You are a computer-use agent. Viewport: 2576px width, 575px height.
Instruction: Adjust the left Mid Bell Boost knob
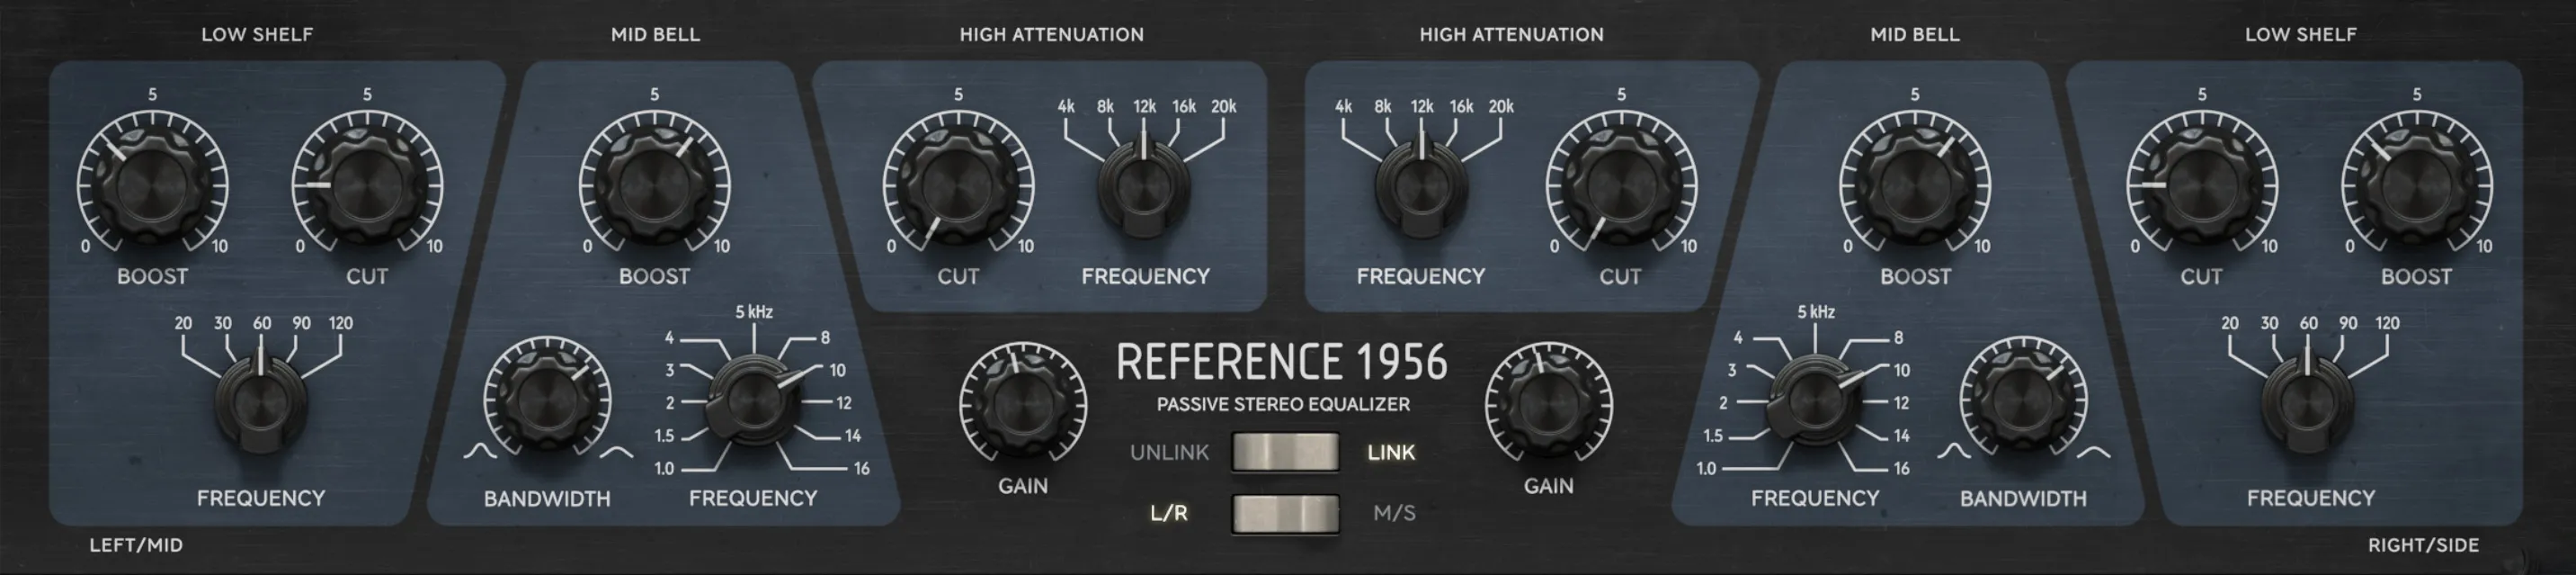(x=655, y=186)
